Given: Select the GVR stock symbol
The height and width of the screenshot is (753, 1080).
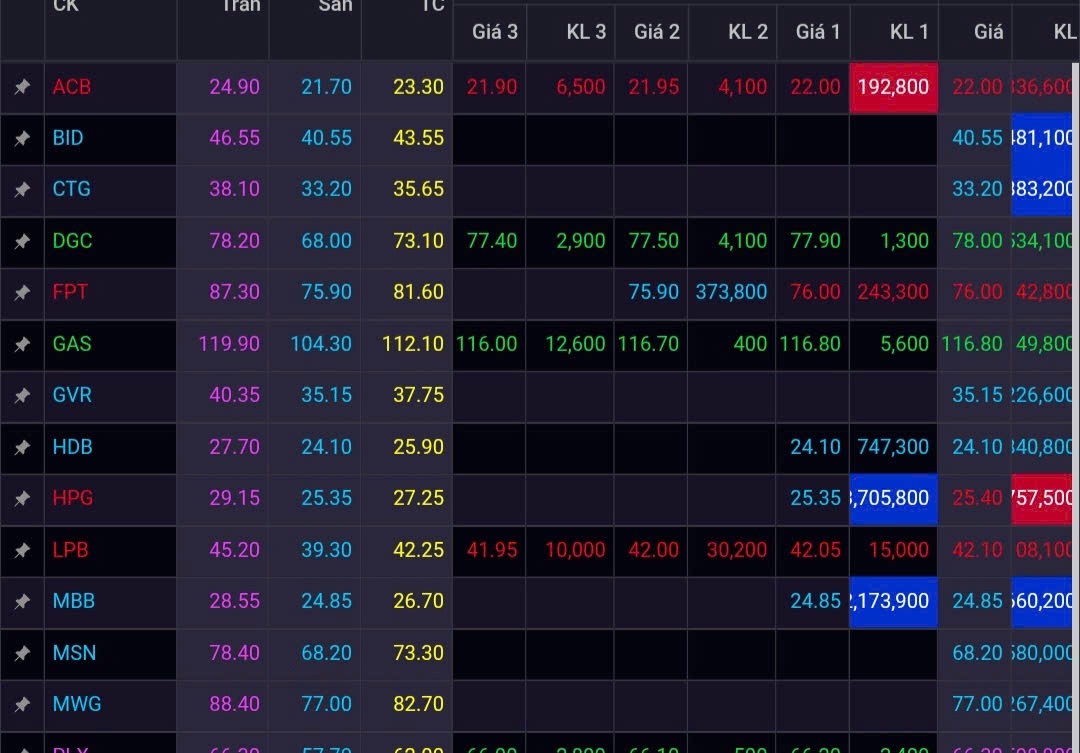Looking at the screenshot, I should [x=72, y=395].
